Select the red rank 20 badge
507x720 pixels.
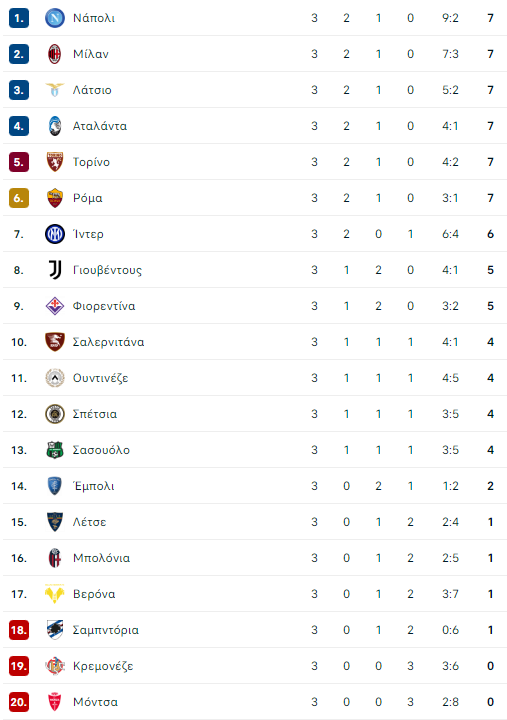point(19,702)
